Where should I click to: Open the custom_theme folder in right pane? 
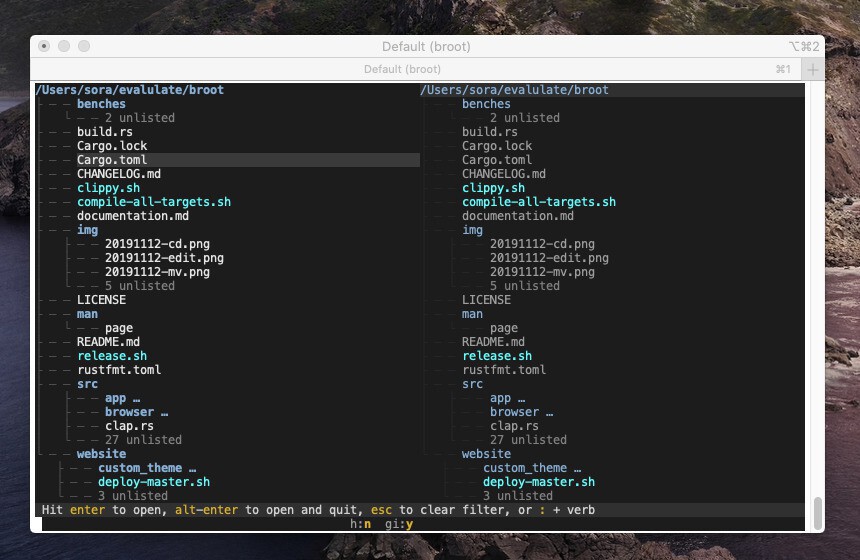tap(525, 468)
